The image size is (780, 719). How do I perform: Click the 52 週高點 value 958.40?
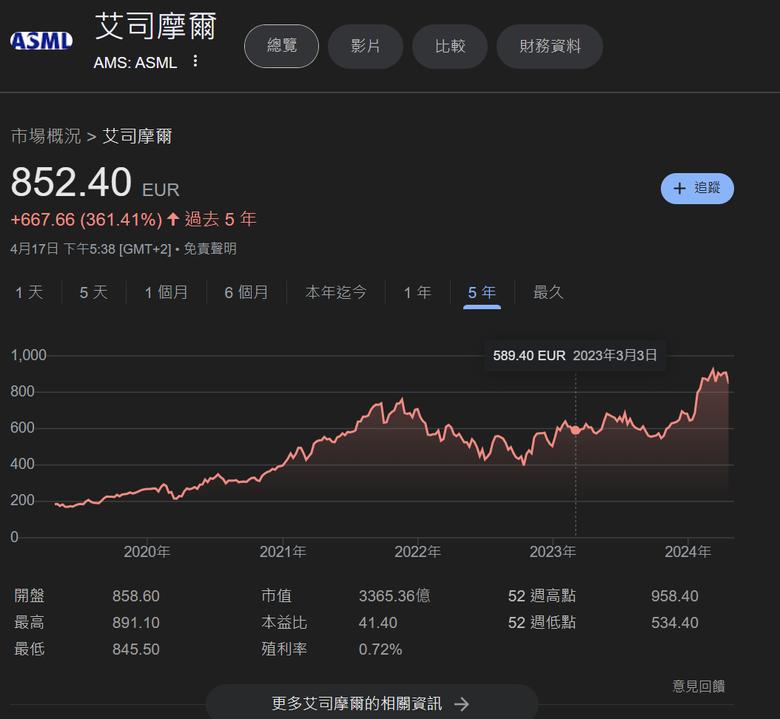click(x=675, y=596)
